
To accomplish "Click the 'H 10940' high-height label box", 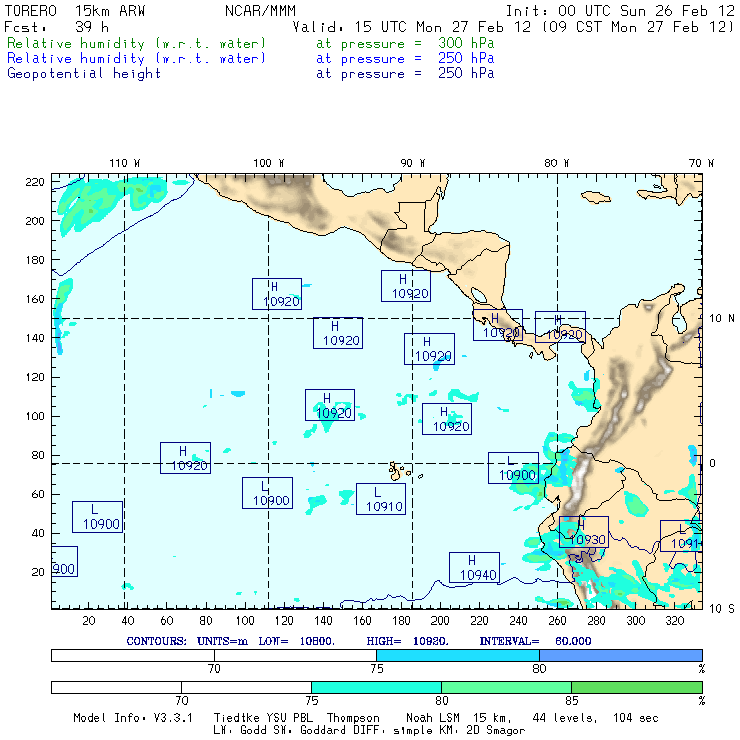I will pyautogui.click(x=474, y=567).
